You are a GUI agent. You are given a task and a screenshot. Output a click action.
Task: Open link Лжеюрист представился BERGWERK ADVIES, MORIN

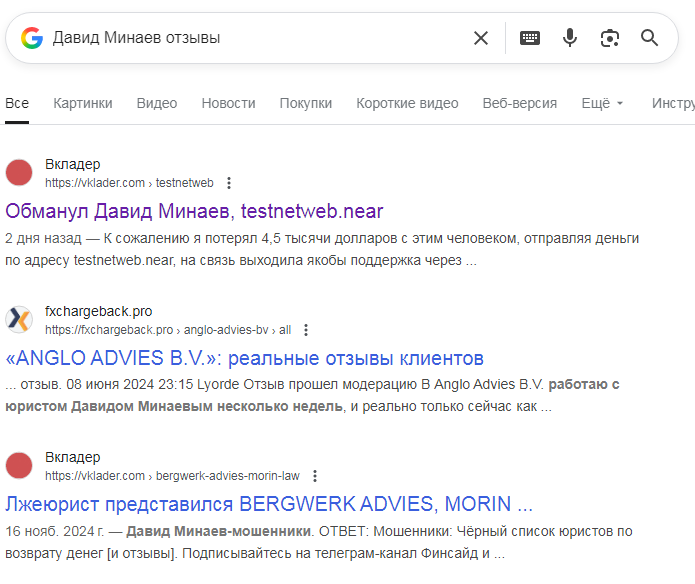pos(269,504)
